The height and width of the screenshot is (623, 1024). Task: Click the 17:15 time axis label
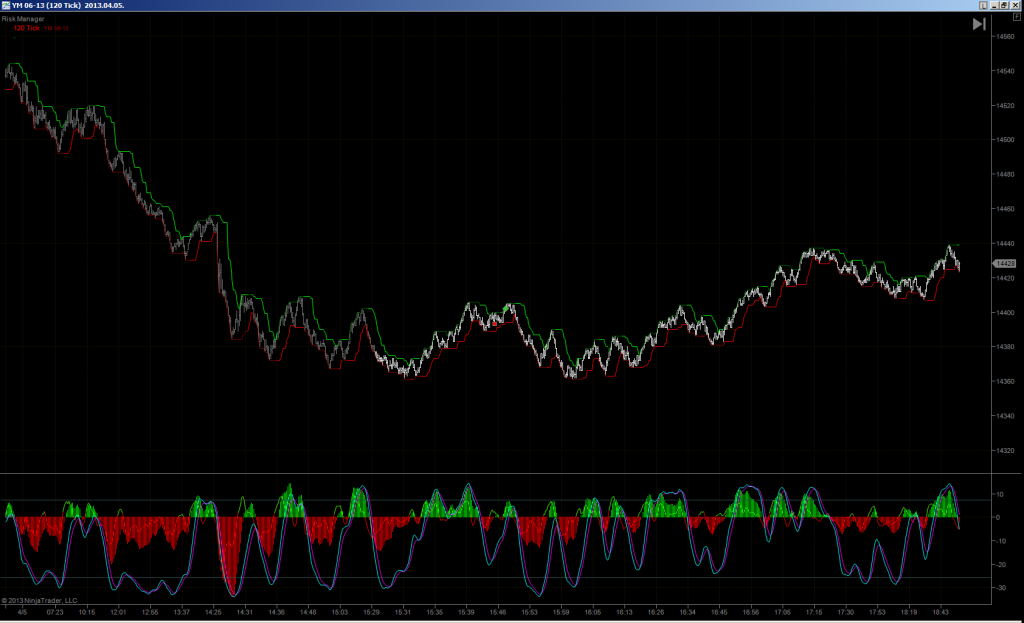coord(814,613)
